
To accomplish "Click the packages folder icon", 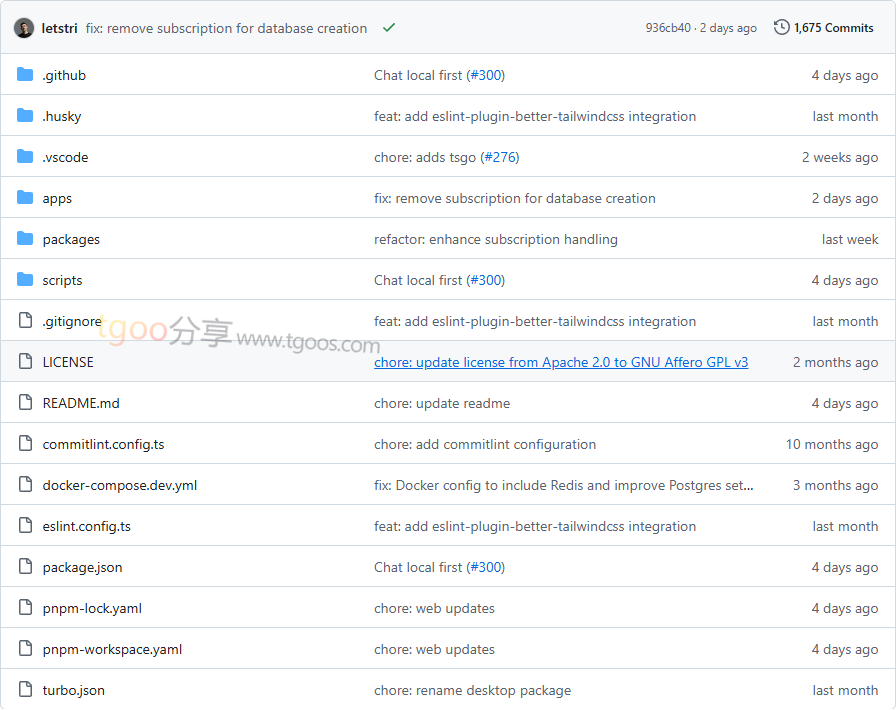I will pyautogui.click(x=25, y=239).
